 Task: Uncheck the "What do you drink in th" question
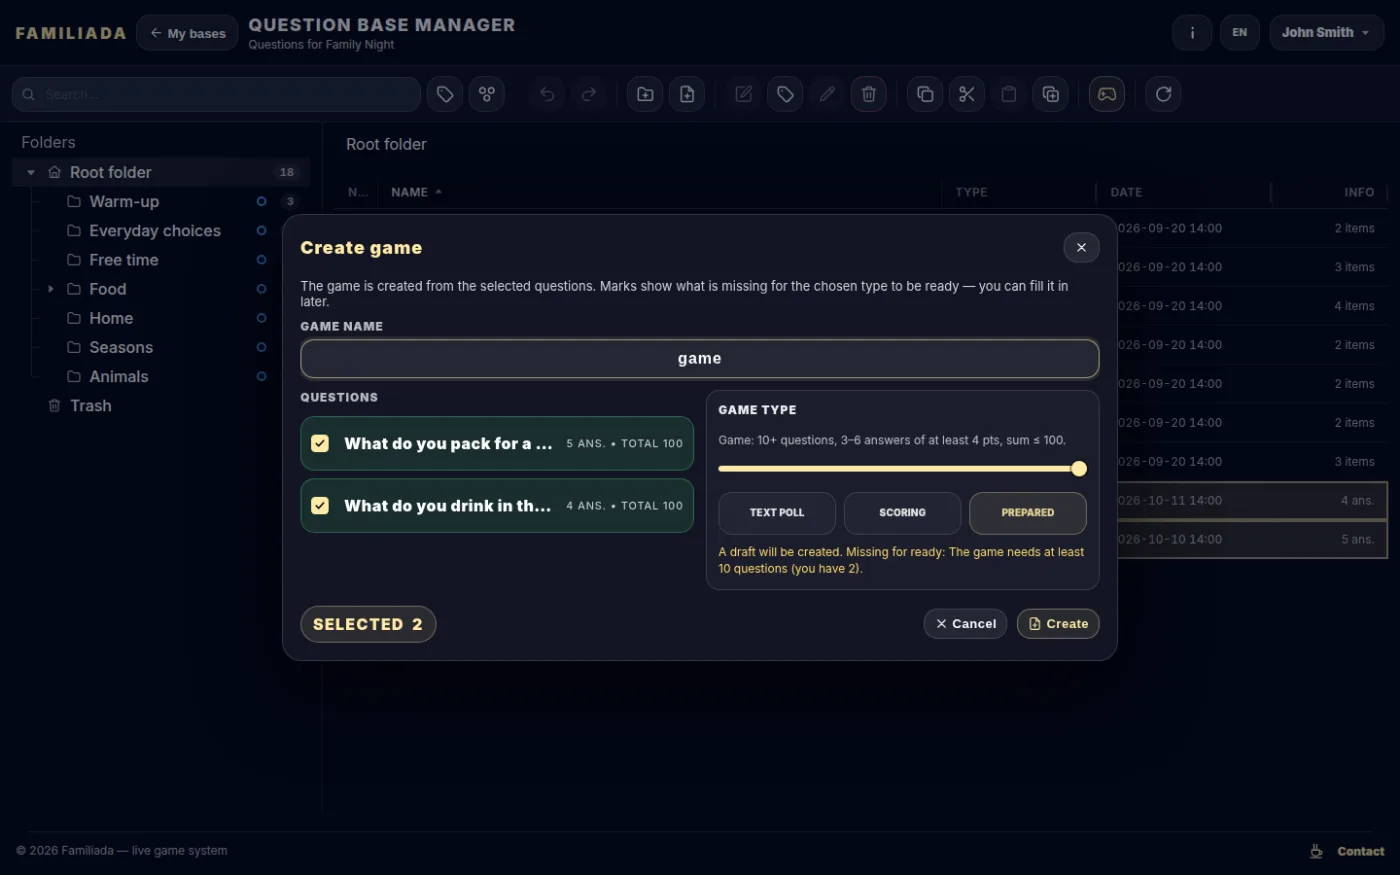320,505
